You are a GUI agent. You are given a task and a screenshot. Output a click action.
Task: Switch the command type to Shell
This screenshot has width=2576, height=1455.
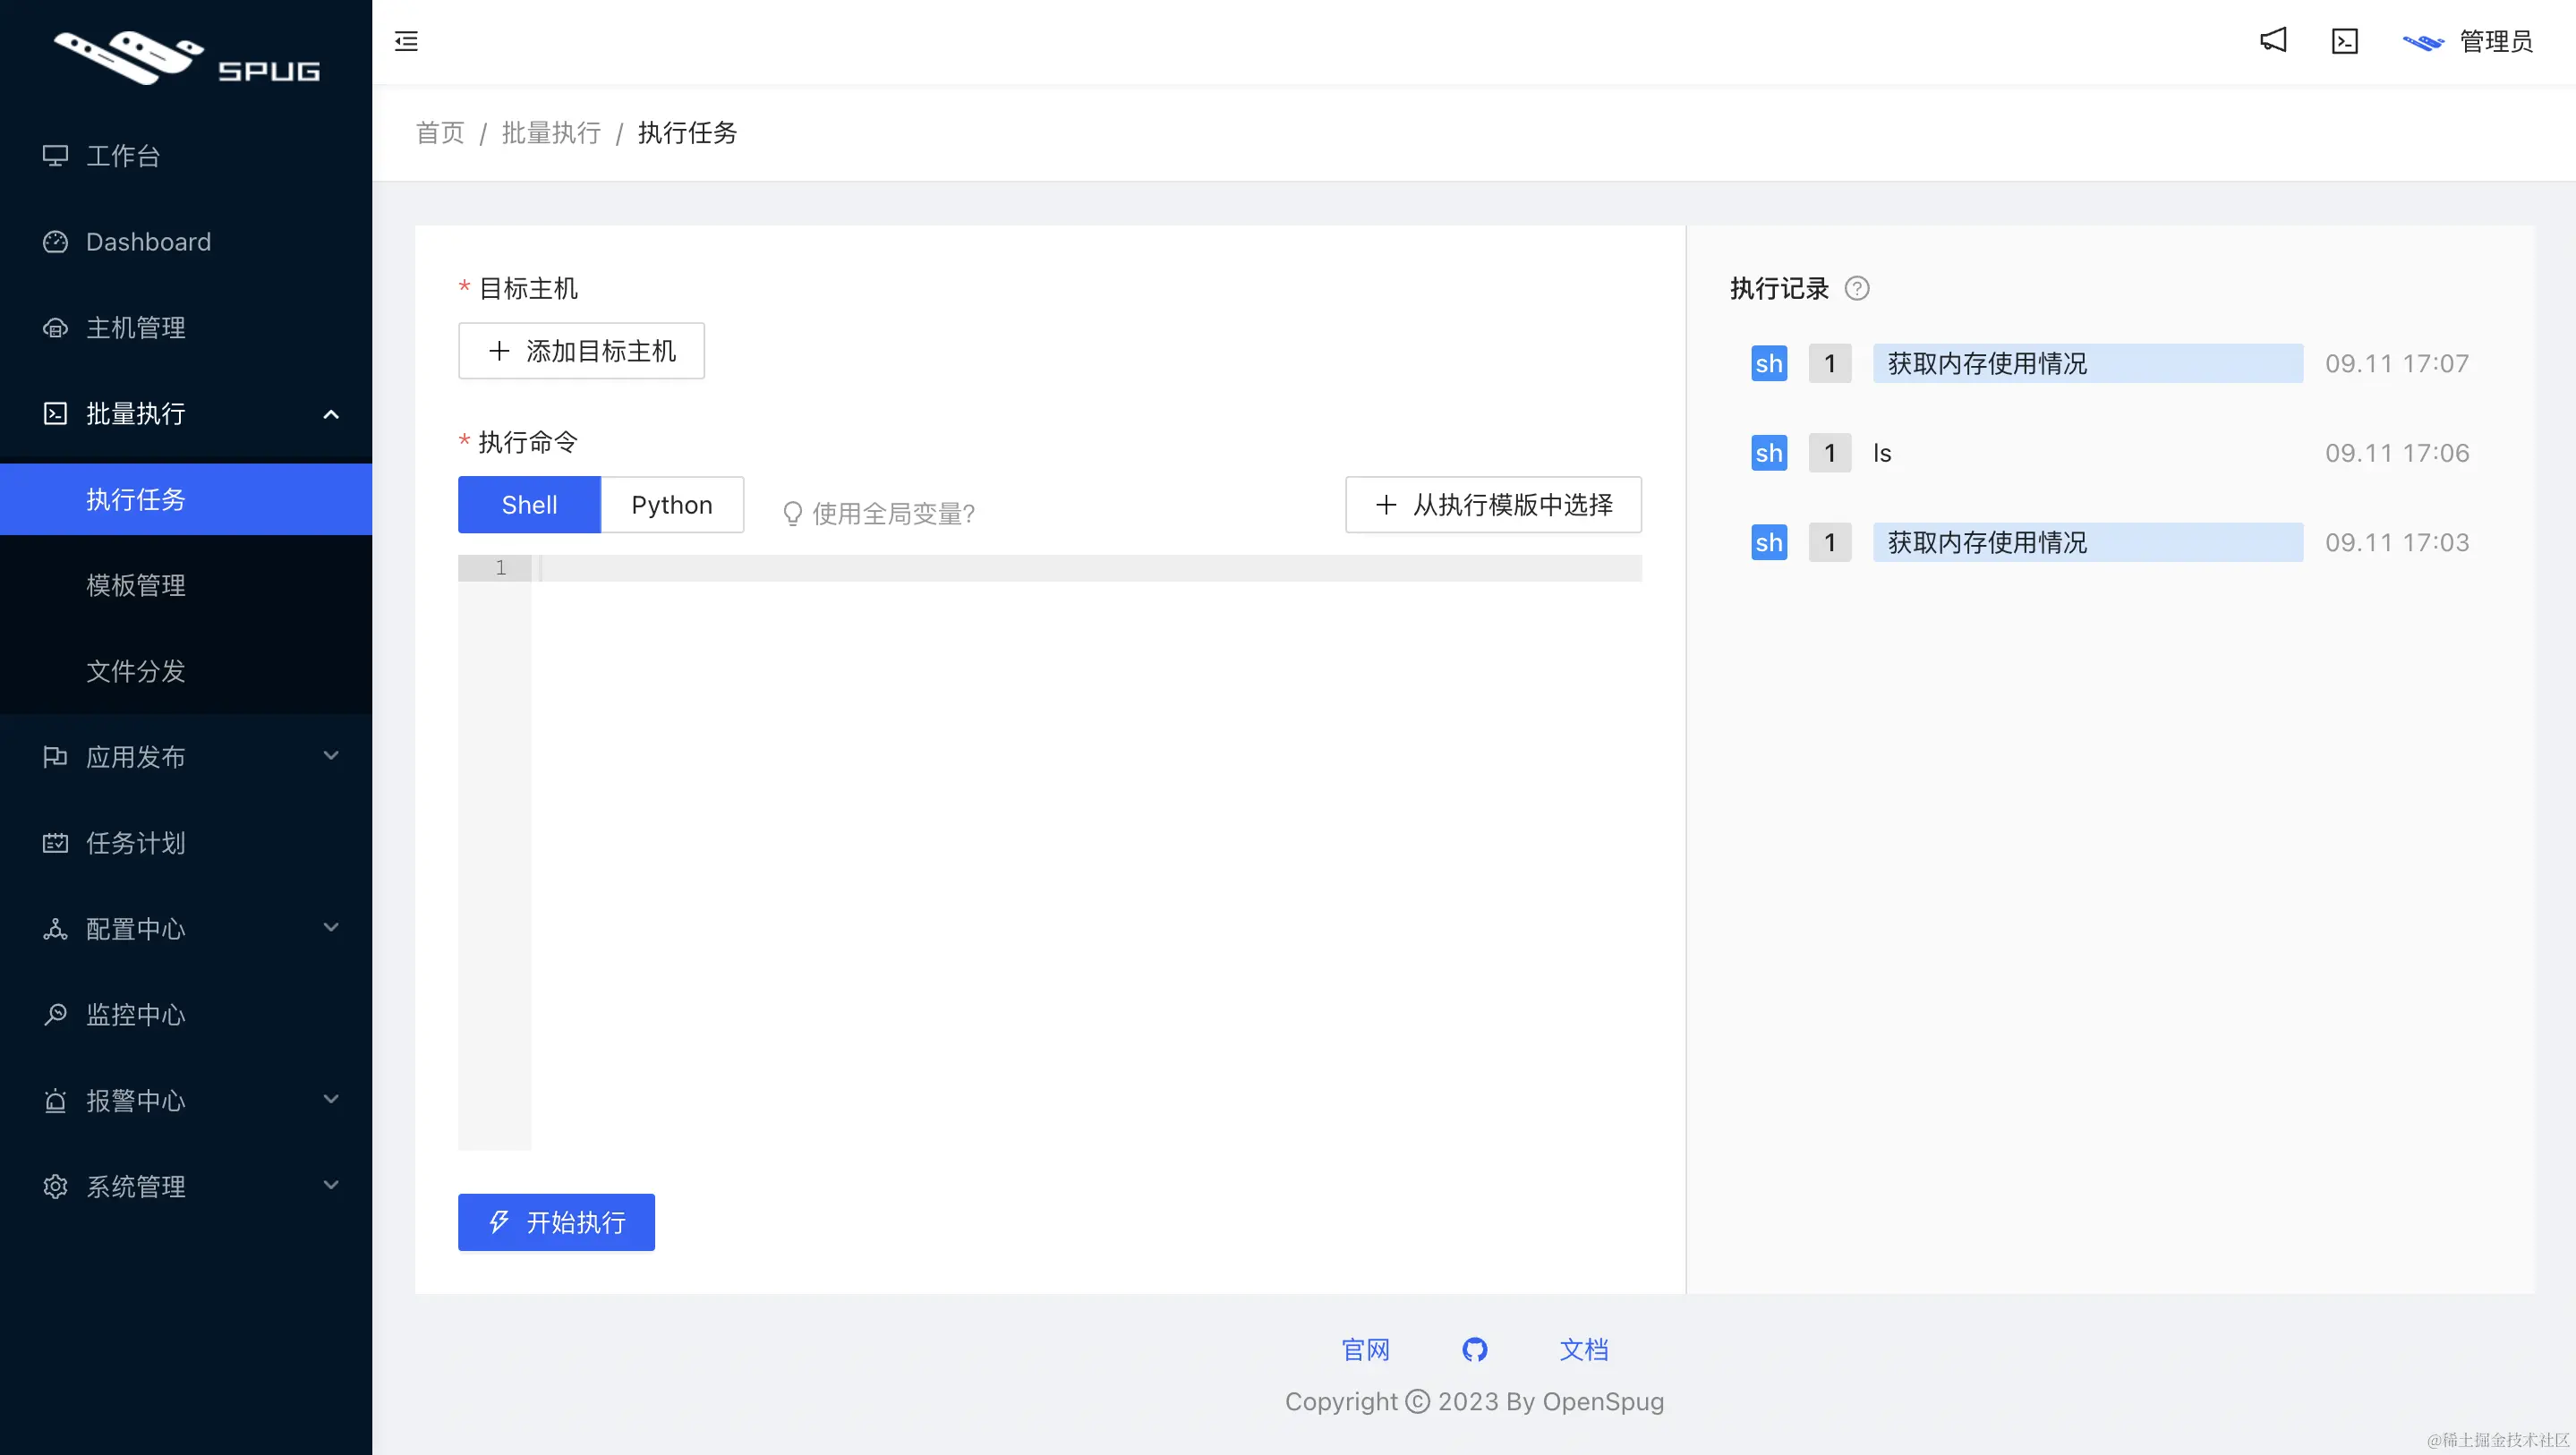point(529,505)
